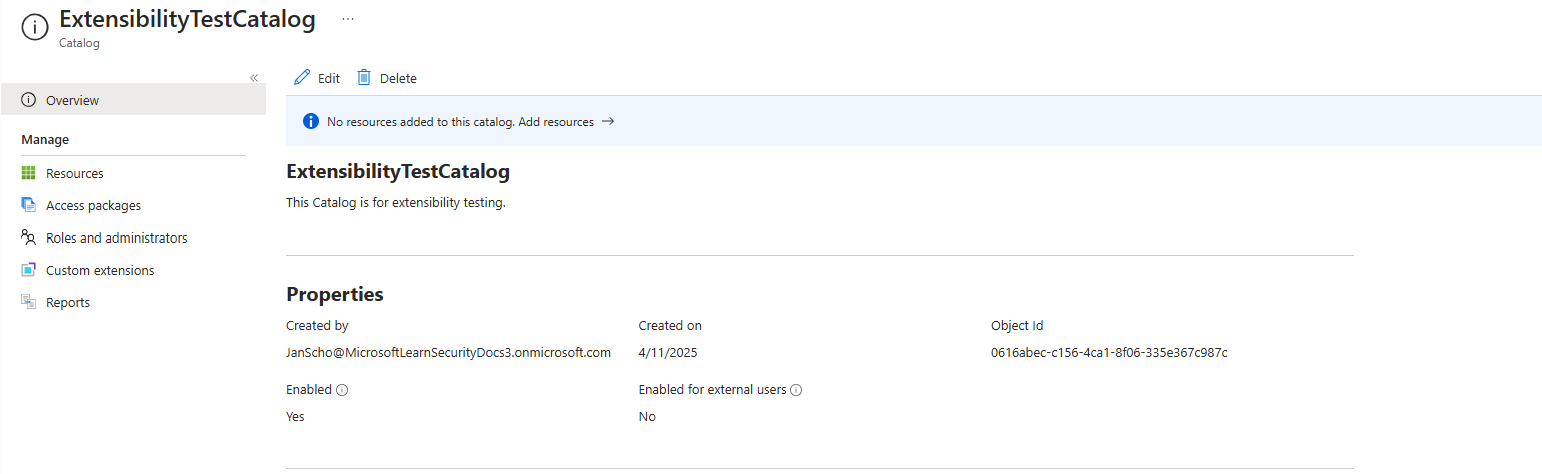This screenshot has width=1542, height=474.
Task: Collapse the left navigation pane
Action: [254, 78]
